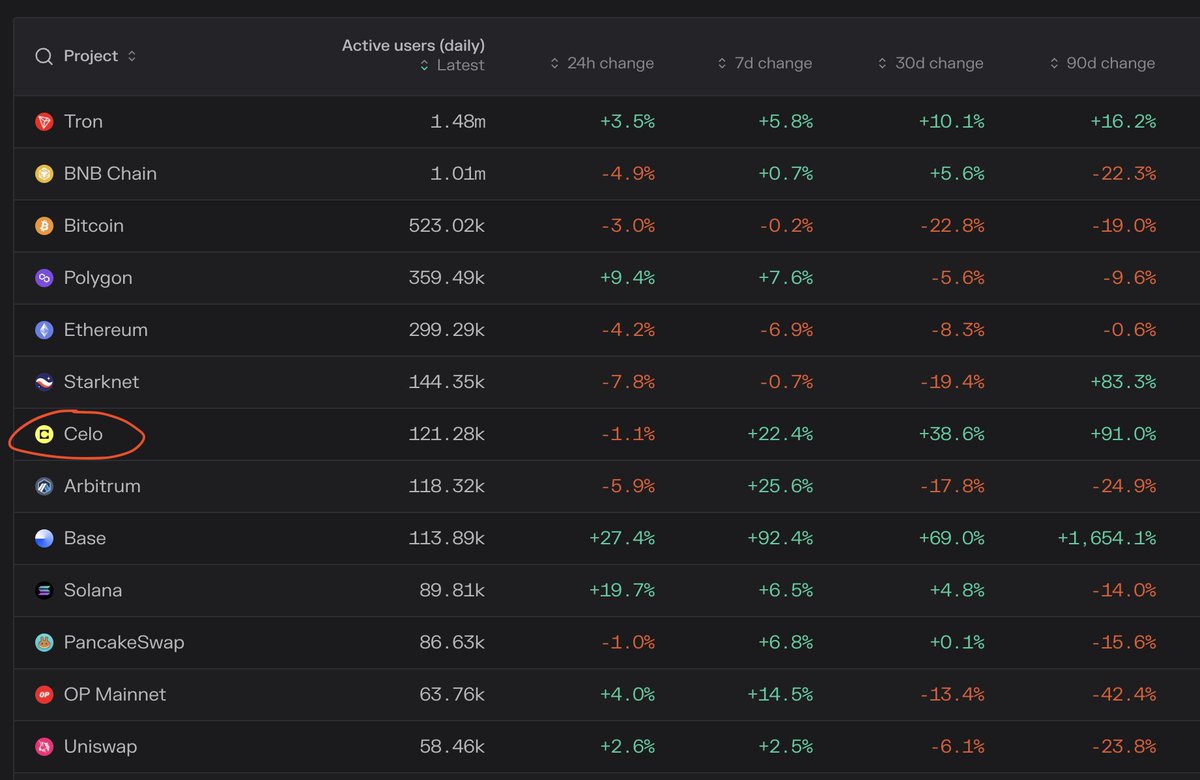Open the OP Mainnet project name
The height and width of the screenshot is (780, 1200).
tap(115, 694)
